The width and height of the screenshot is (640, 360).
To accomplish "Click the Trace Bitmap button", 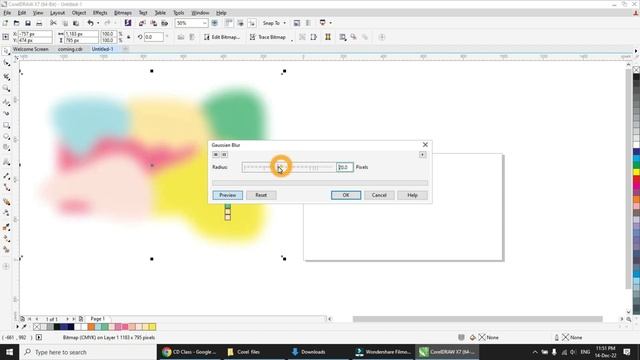I will (267, 37).
